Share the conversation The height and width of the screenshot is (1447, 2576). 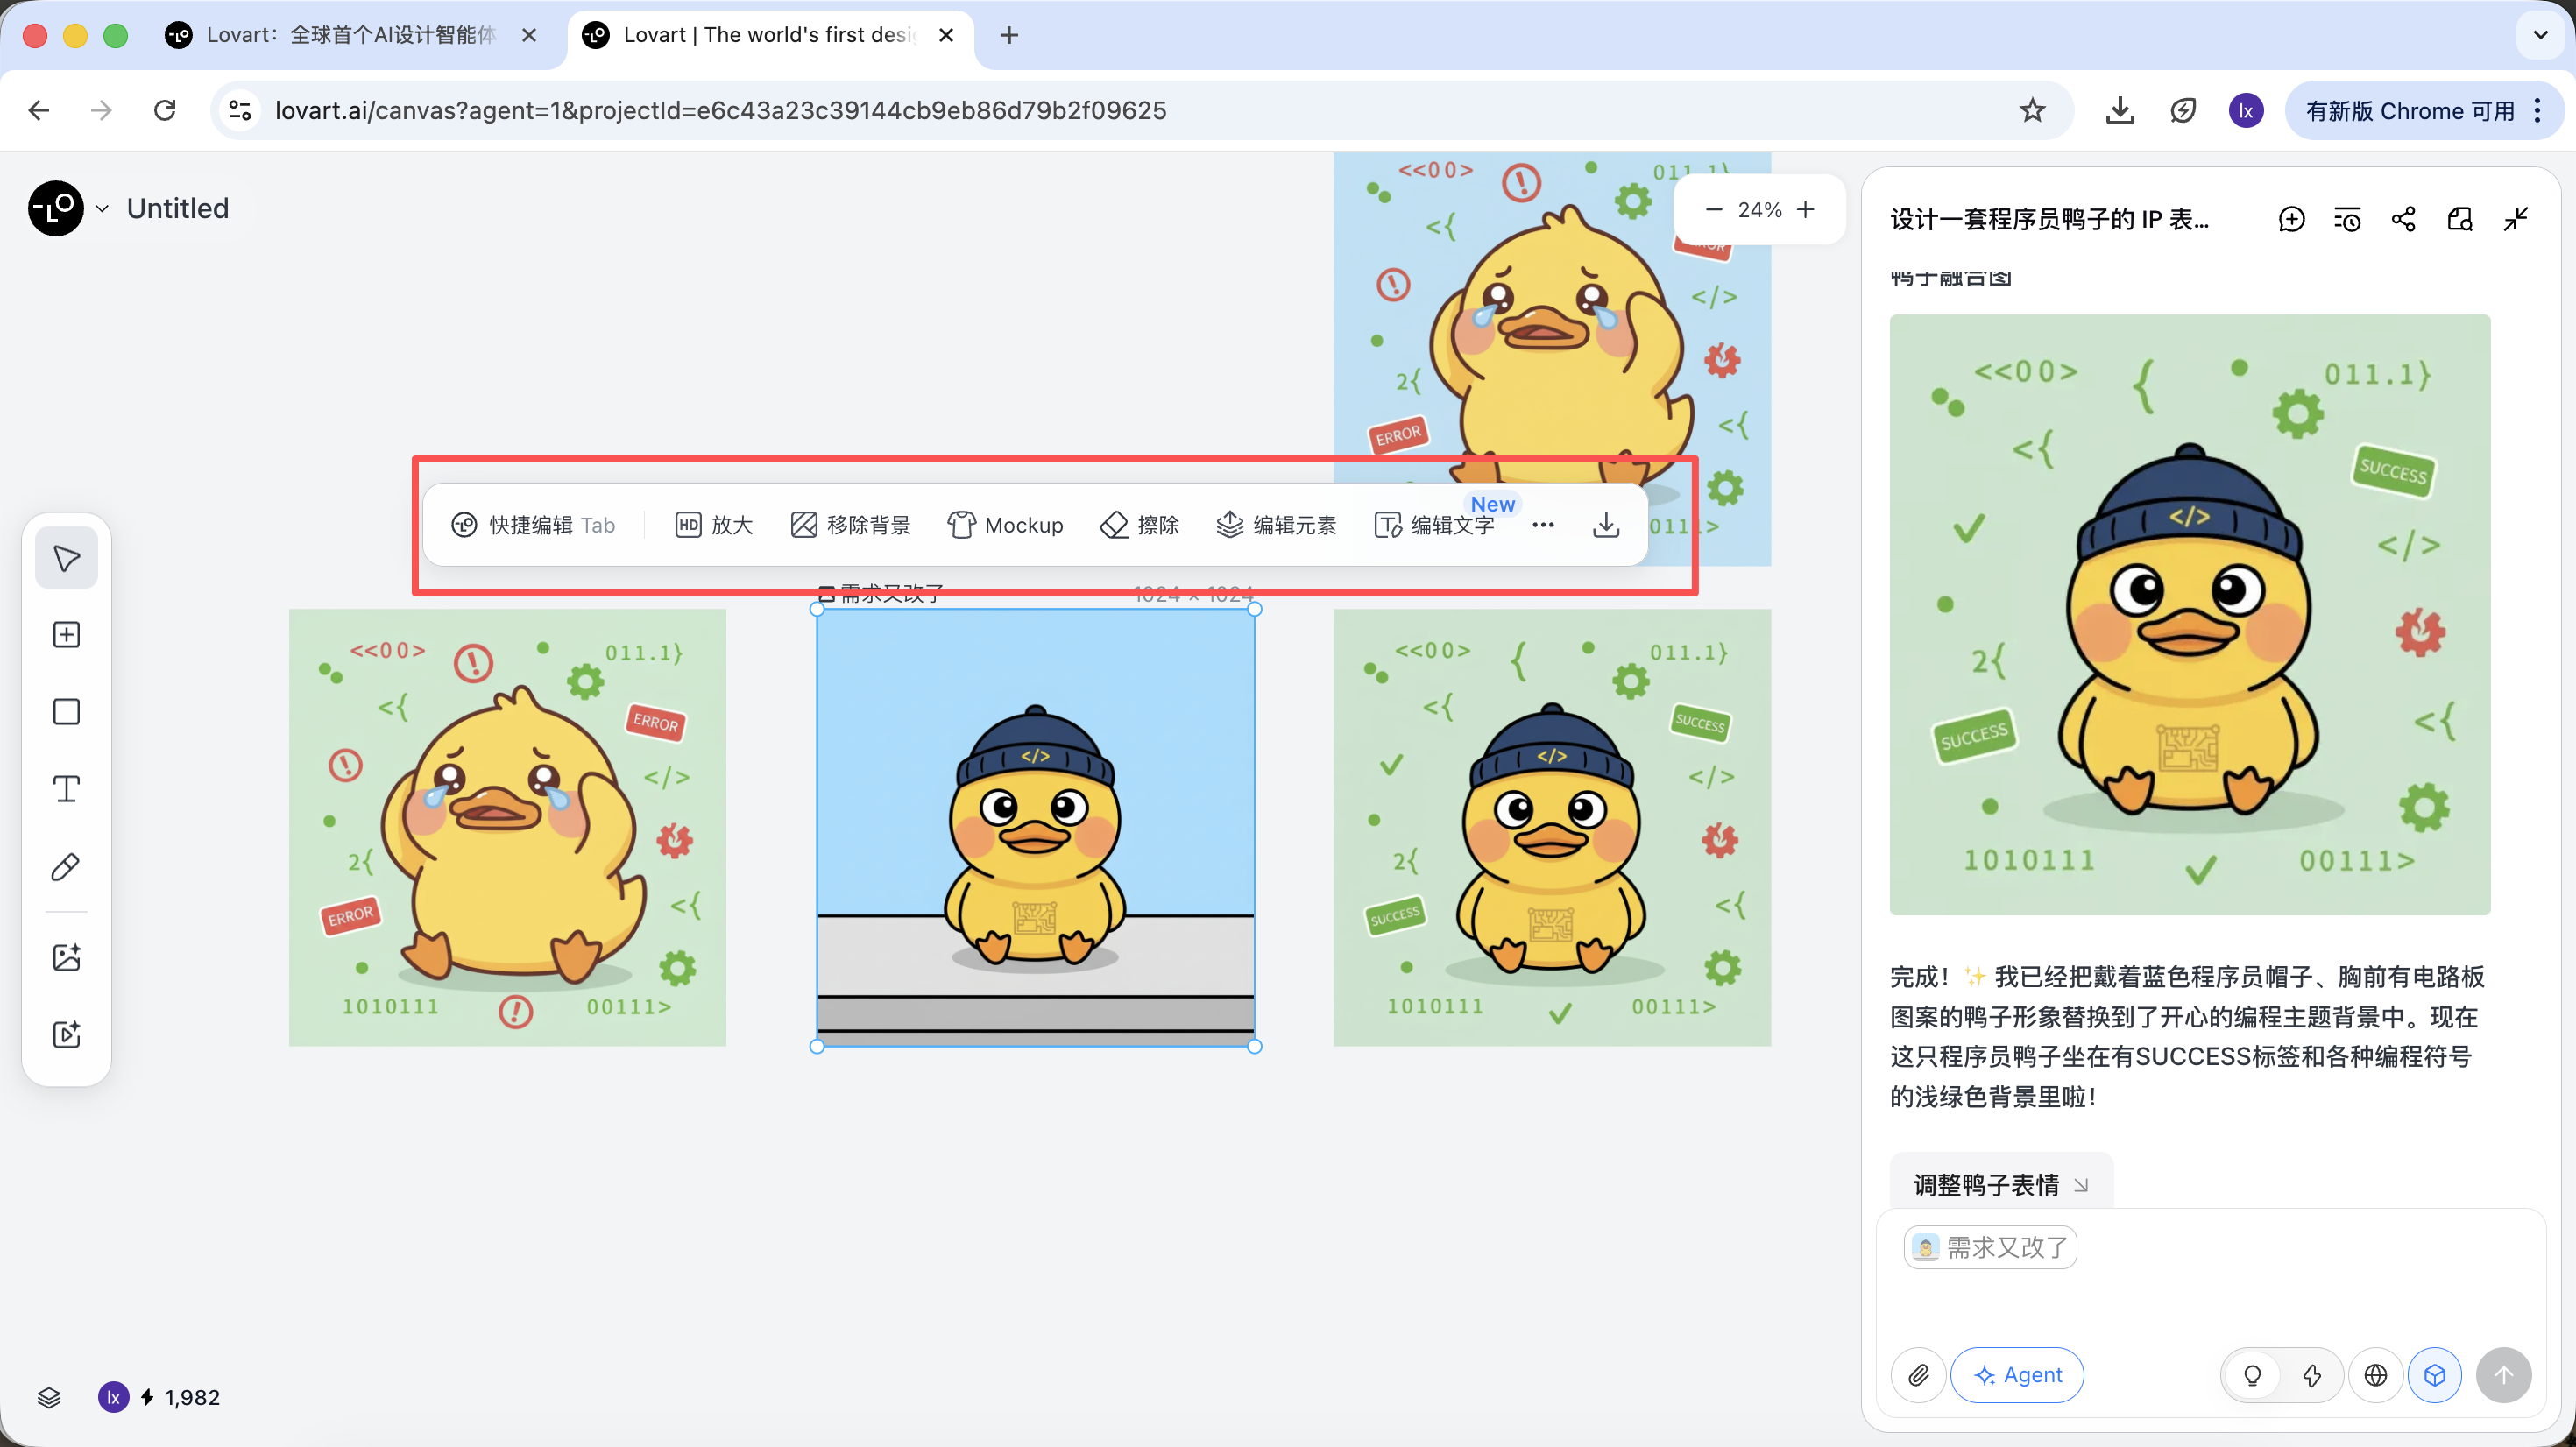[2403, 219]
